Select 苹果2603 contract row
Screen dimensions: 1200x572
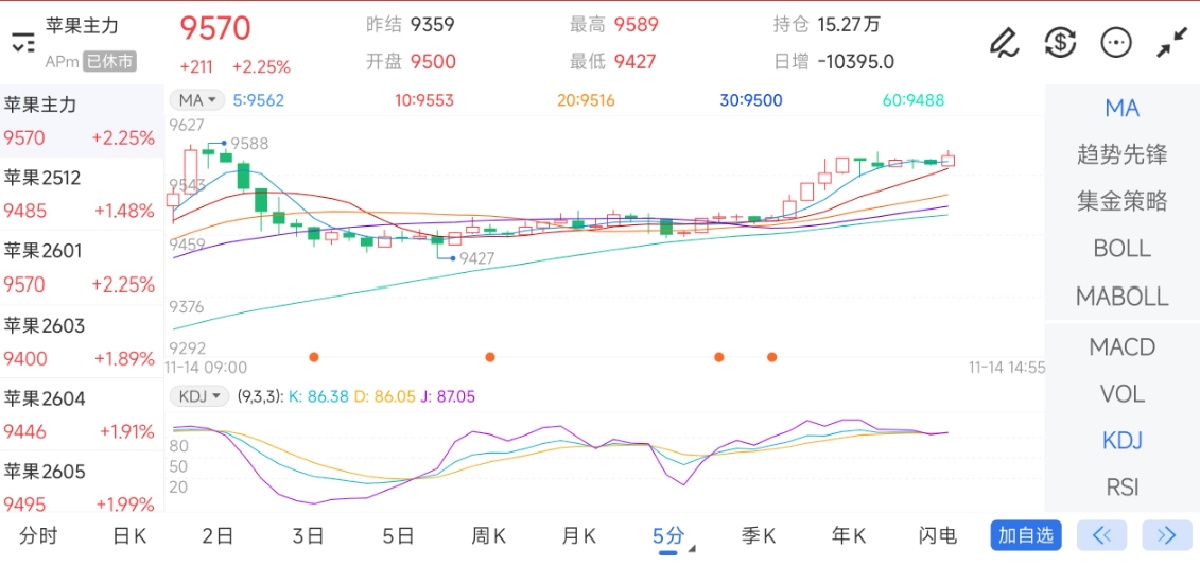(x=81, y=342)
